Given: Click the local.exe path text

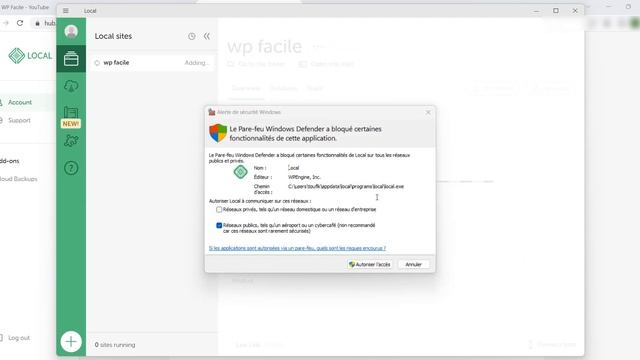Looking at the screenshot, I should 346,187.
